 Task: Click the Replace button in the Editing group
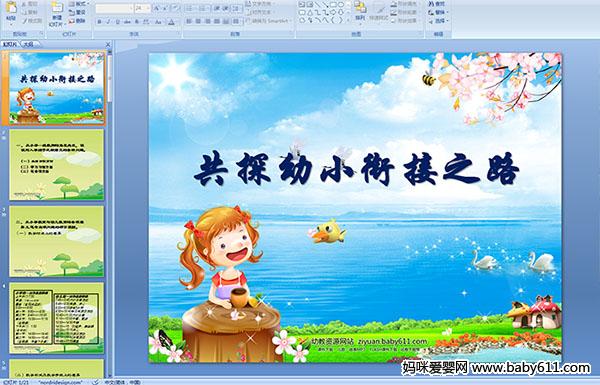(x=438, y=12)
